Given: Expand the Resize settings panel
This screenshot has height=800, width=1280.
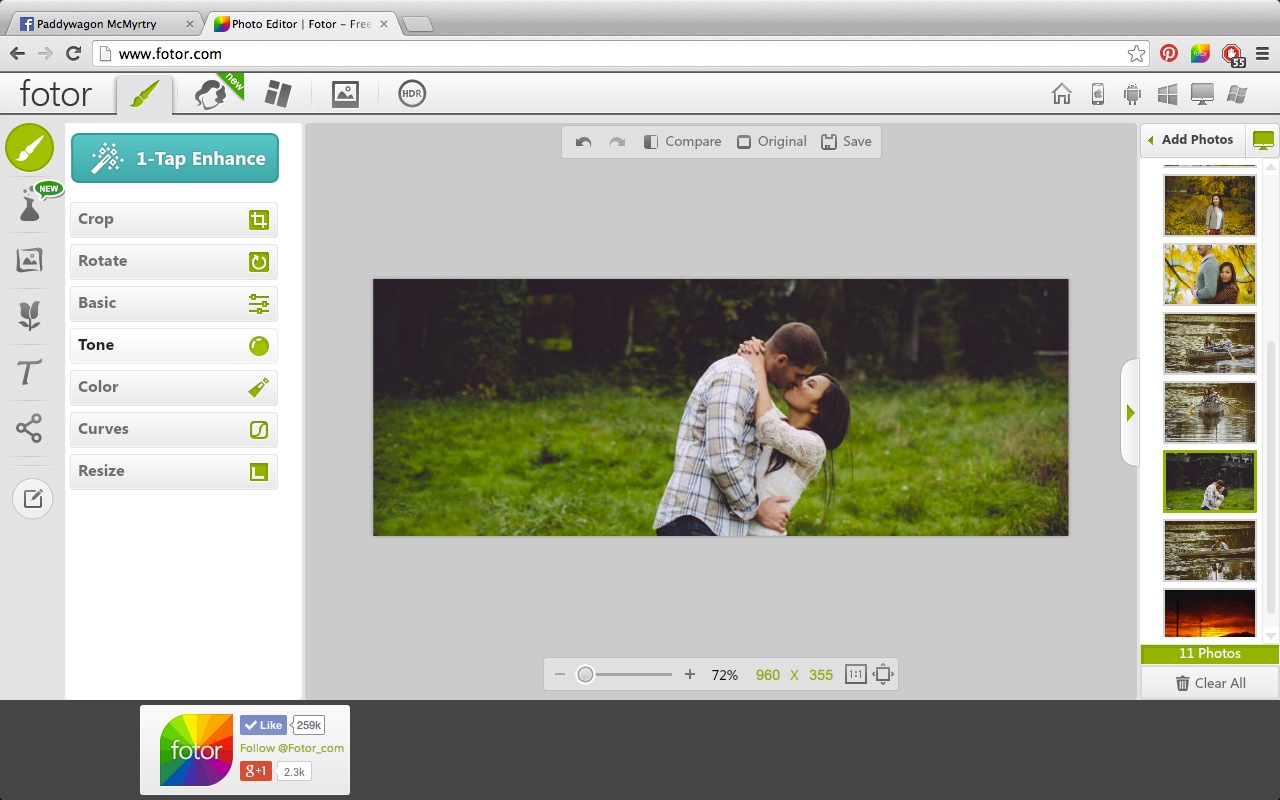Looking at the screenshot, I should (x=173, y=470).
